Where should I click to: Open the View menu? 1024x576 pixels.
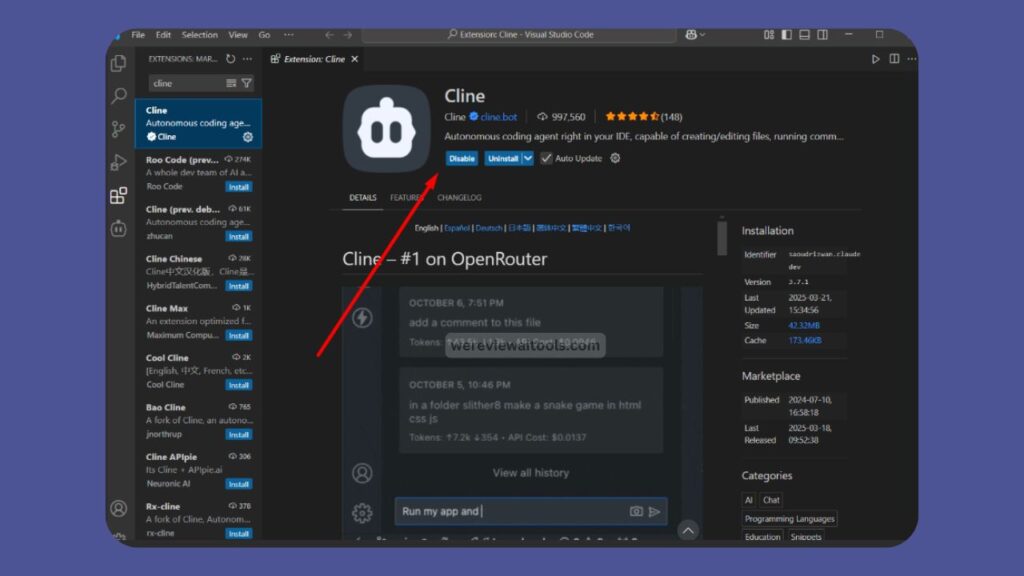(238, 35)
